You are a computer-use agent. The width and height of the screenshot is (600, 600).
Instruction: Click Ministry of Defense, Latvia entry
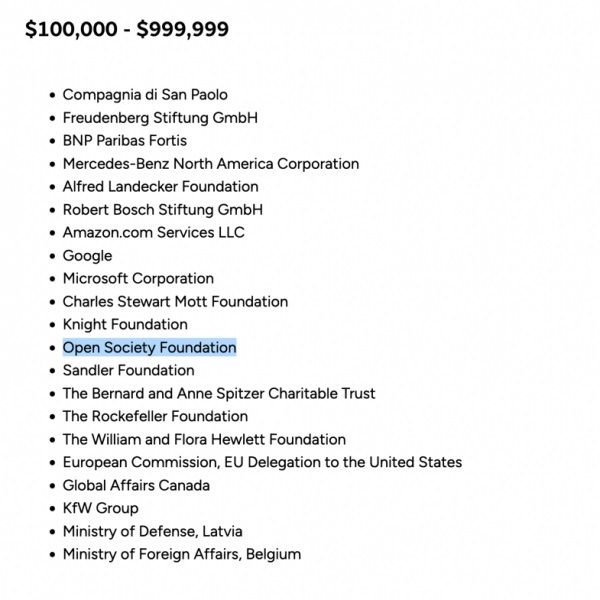(152, 532)
